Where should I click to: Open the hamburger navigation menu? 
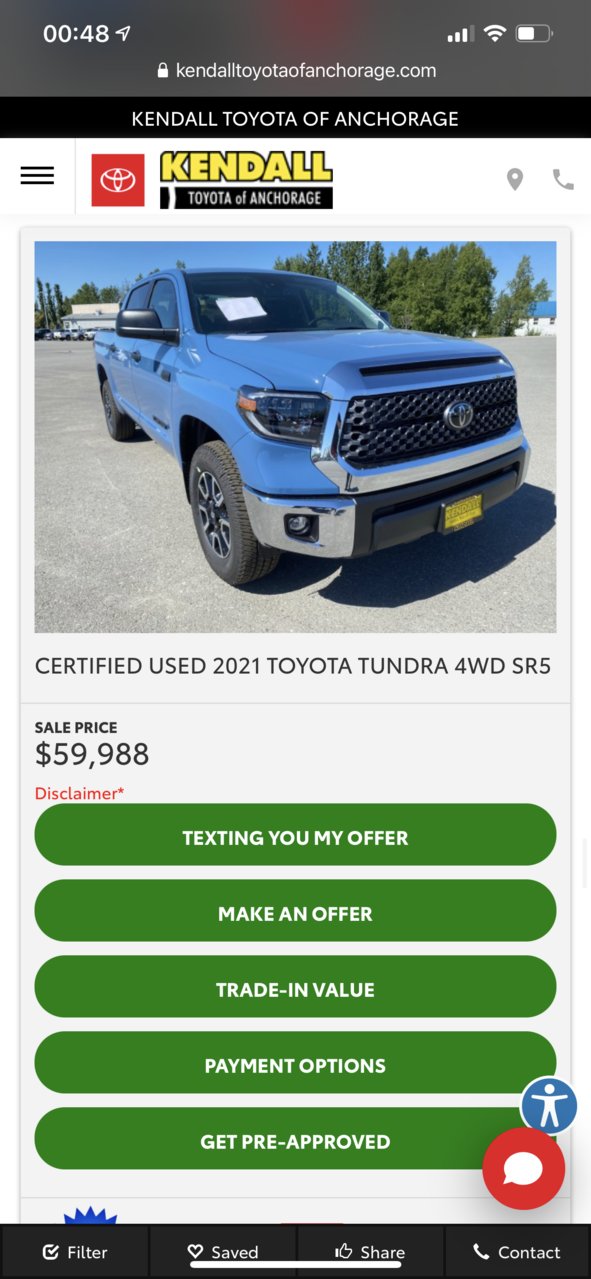37,175
